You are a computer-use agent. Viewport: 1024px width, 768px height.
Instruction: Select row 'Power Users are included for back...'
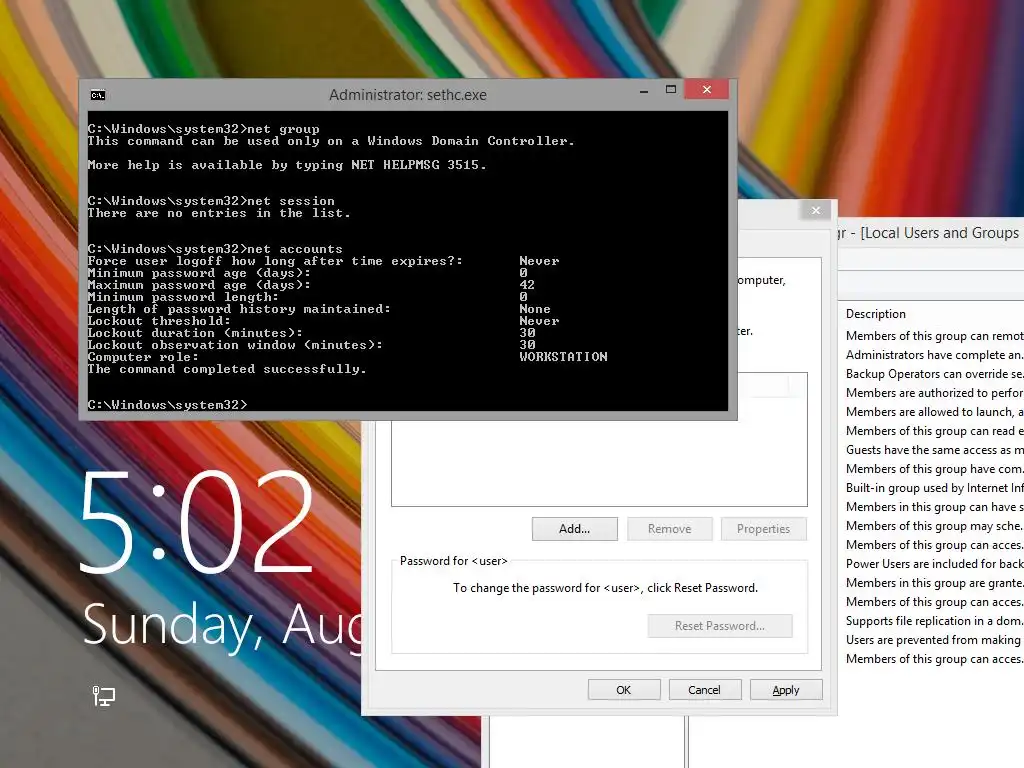point(934,564)
